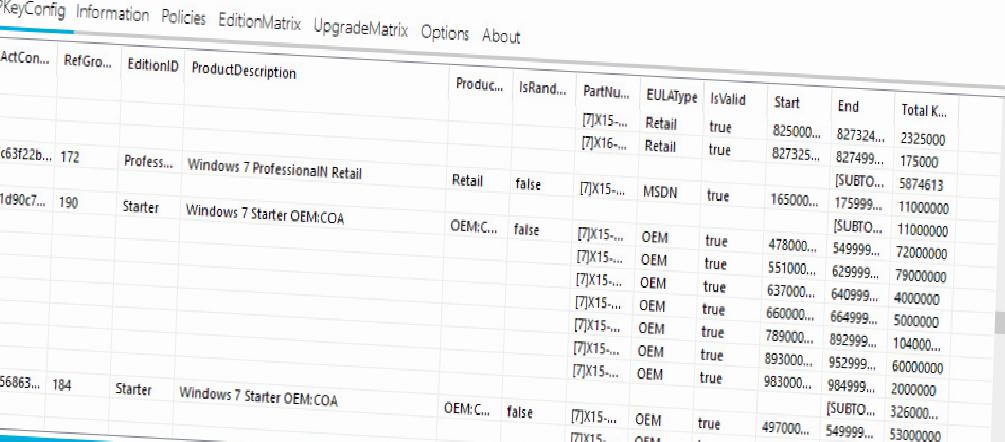Select the Windows 7 ProfessionalN Retail cell
Image resolution: width=1005 pixels, height=442 pixels.
tap(274, 170)
